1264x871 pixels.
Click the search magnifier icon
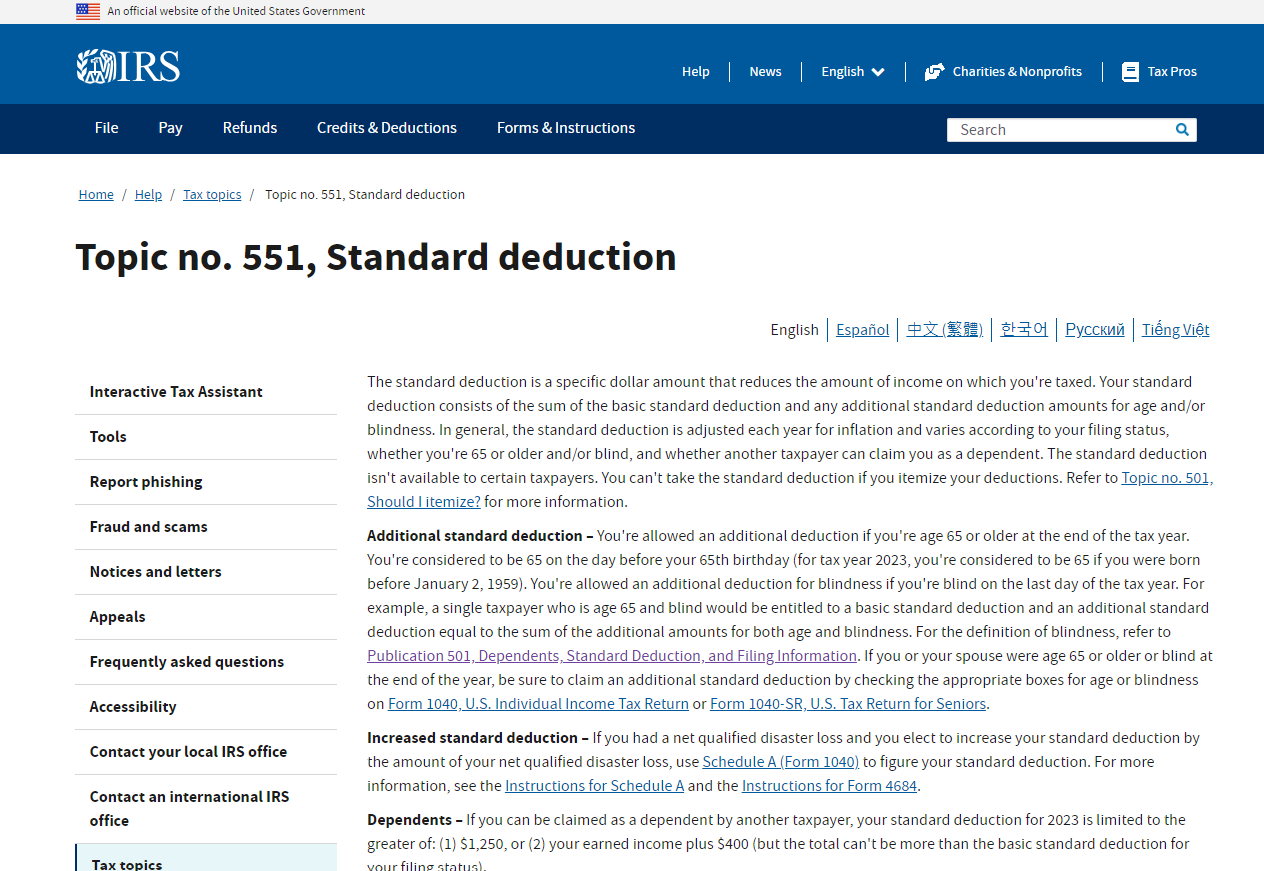(1182, 130)
